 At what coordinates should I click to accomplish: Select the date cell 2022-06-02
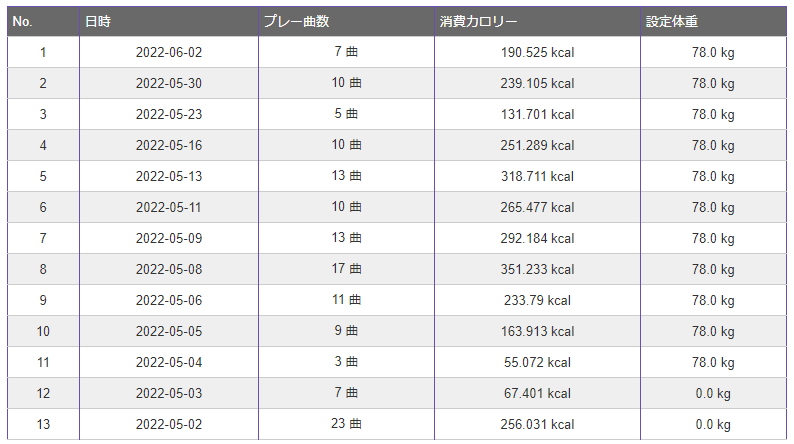[169, 52]
